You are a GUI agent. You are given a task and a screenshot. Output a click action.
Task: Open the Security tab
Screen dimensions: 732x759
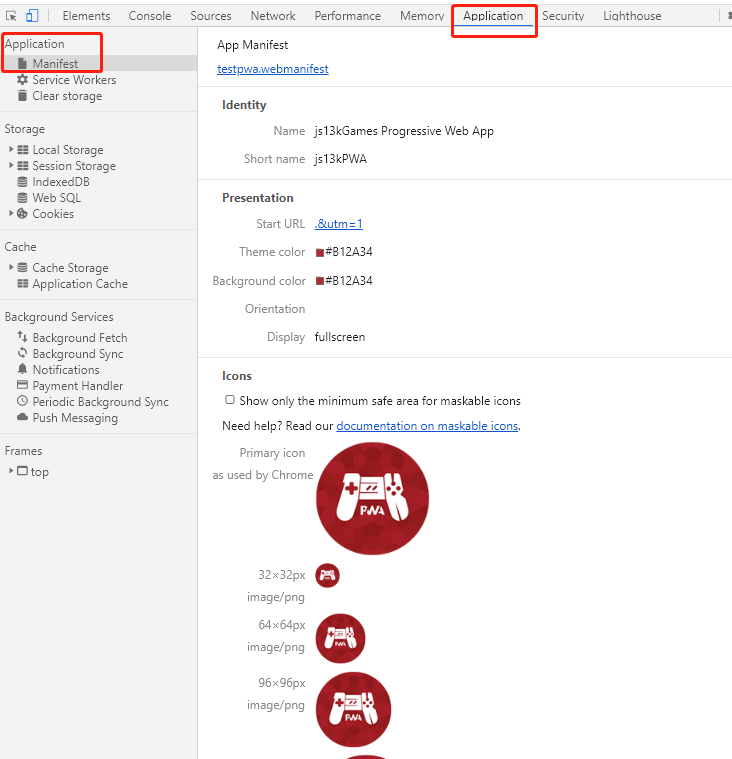tap(563, 16)
